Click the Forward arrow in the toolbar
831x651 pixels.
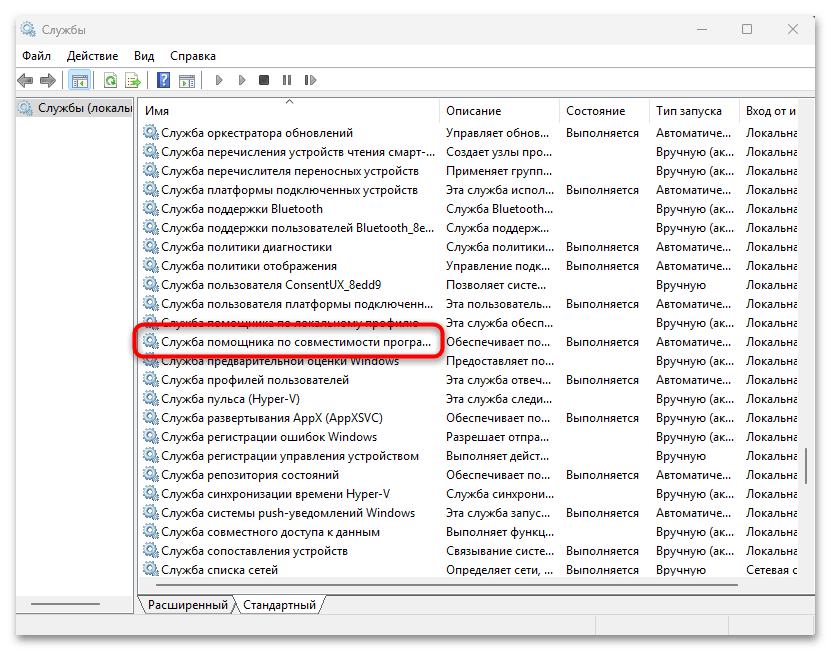tap(47, 80)
